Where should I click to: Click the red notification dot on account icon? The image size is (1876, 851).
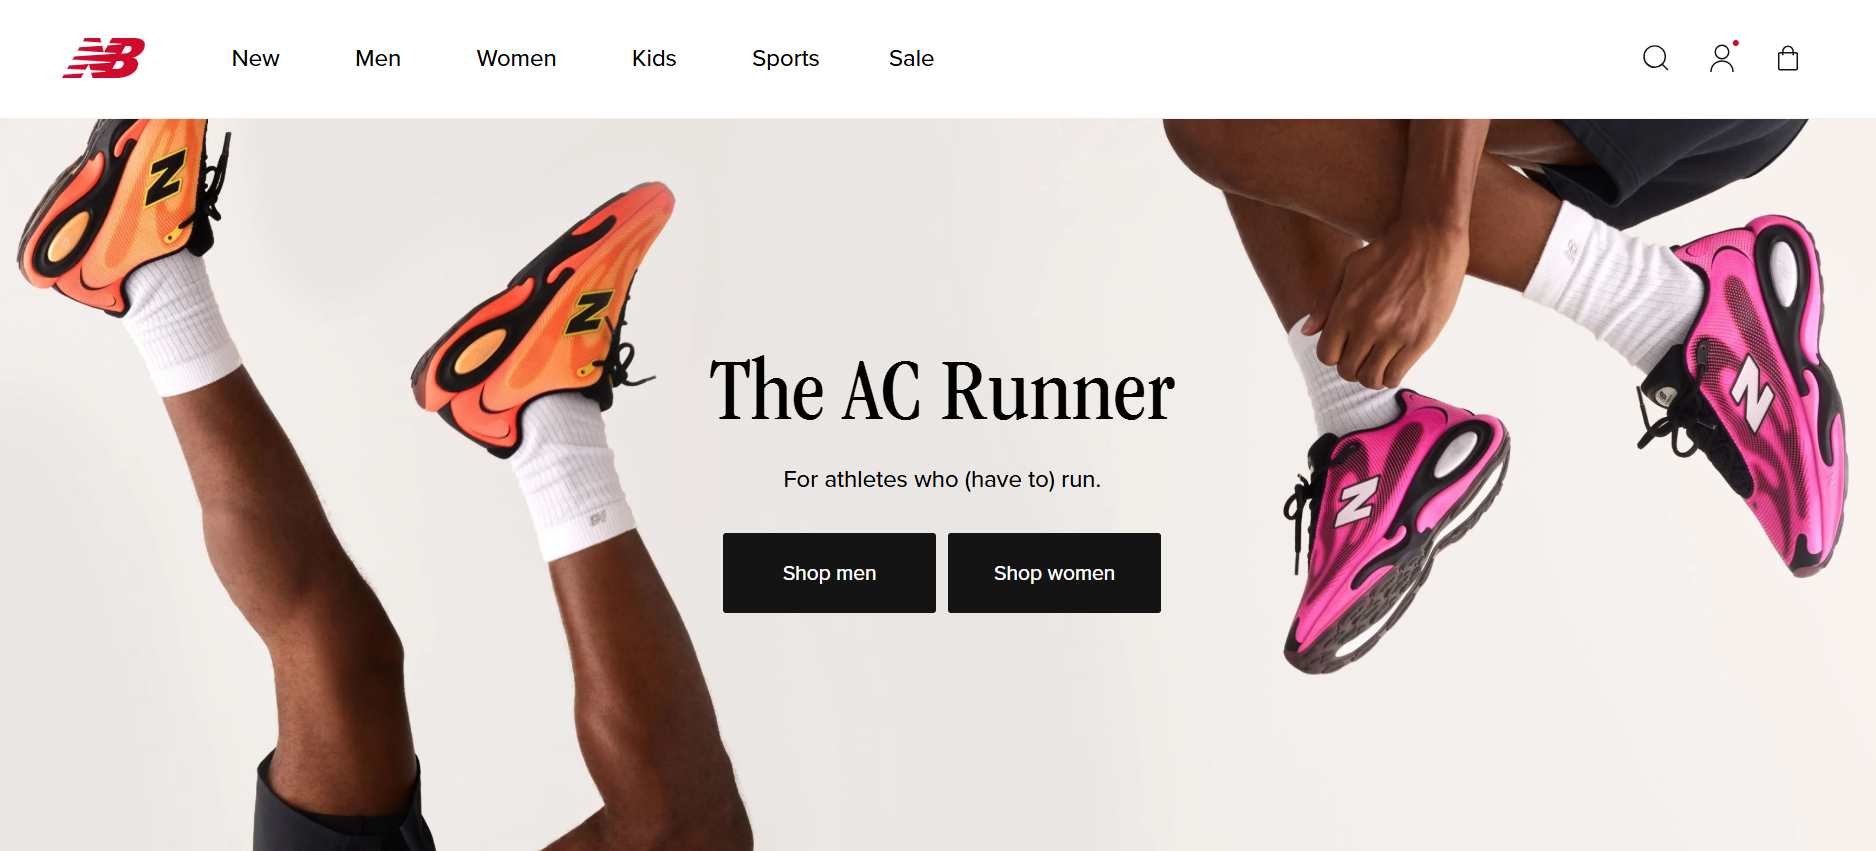pyautogui.click(x=1735, y=43)
